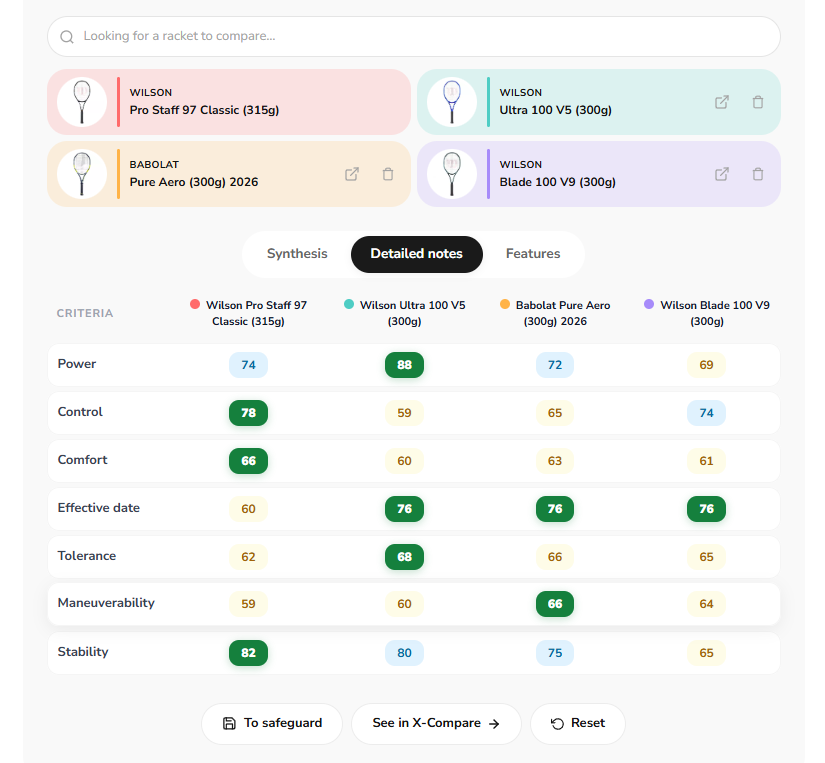Click the magnifier search icon

[x=67, y=36]
